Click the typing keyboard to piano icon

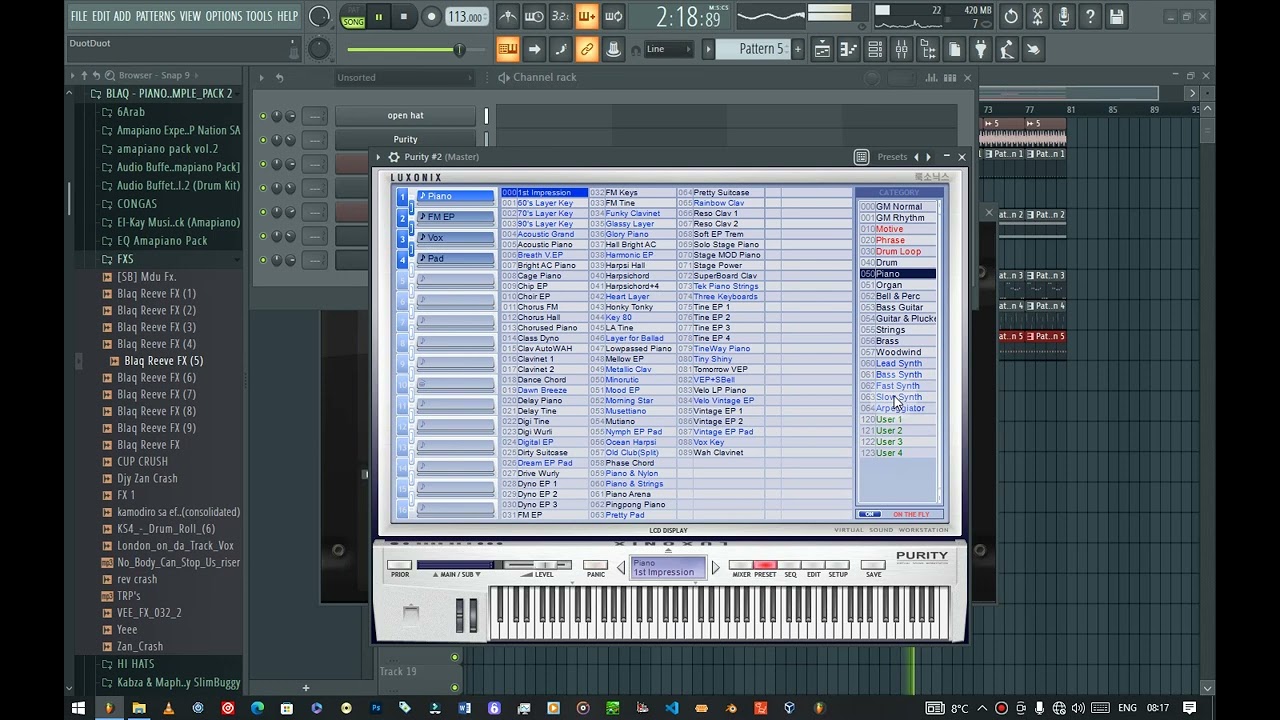tap(508, 49)
